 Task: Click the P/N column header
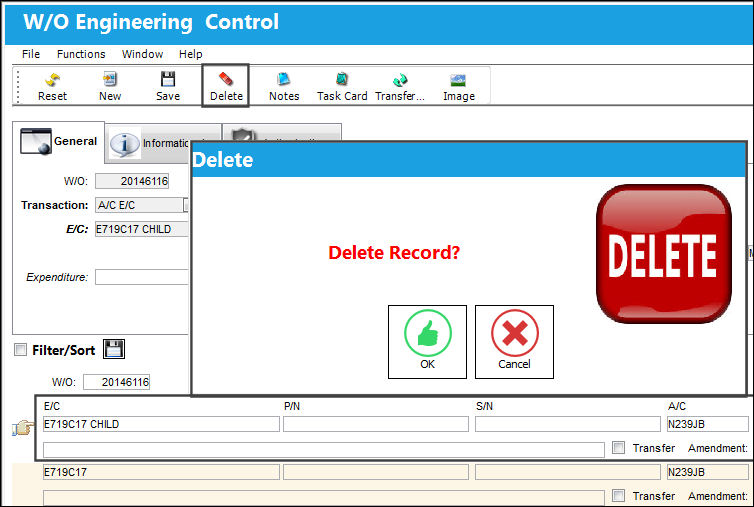tap(292, 406)
